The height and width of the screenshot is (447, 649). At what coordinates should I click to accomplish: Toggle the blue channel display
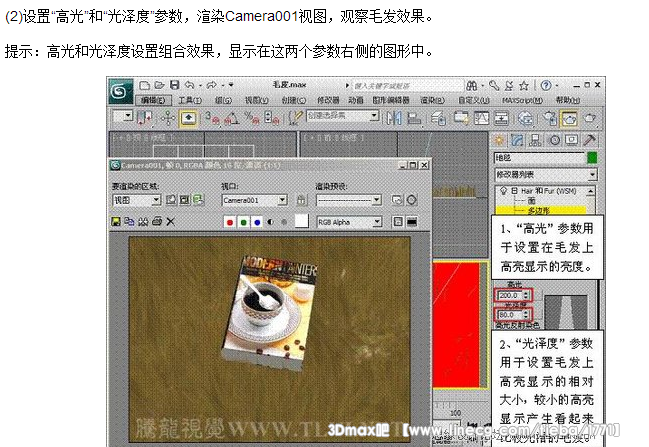257,221
